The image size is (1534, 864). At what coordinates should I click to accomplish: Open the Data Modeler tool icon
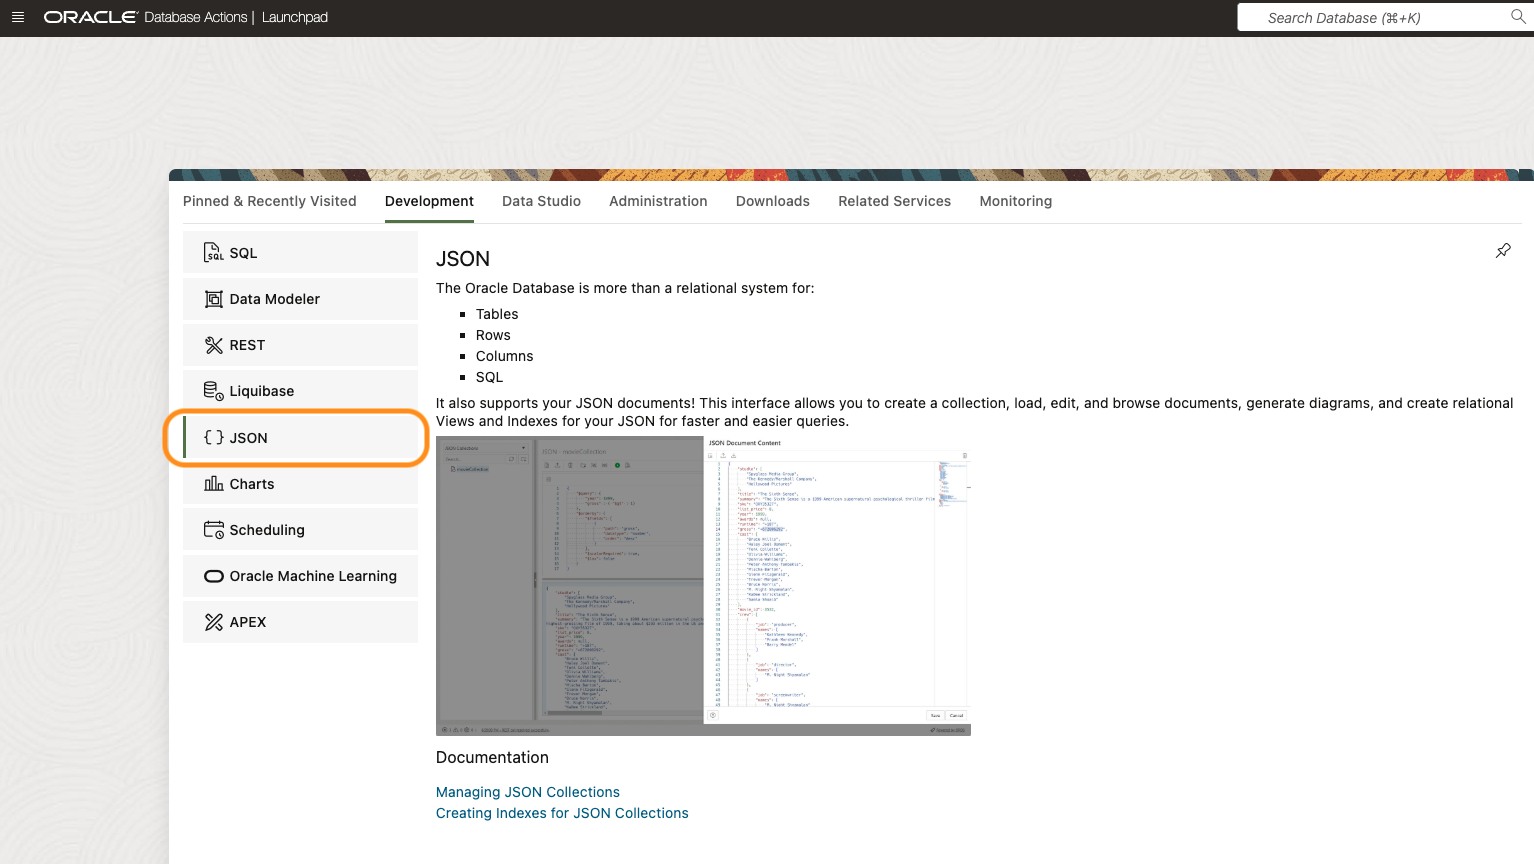[212, 298]
